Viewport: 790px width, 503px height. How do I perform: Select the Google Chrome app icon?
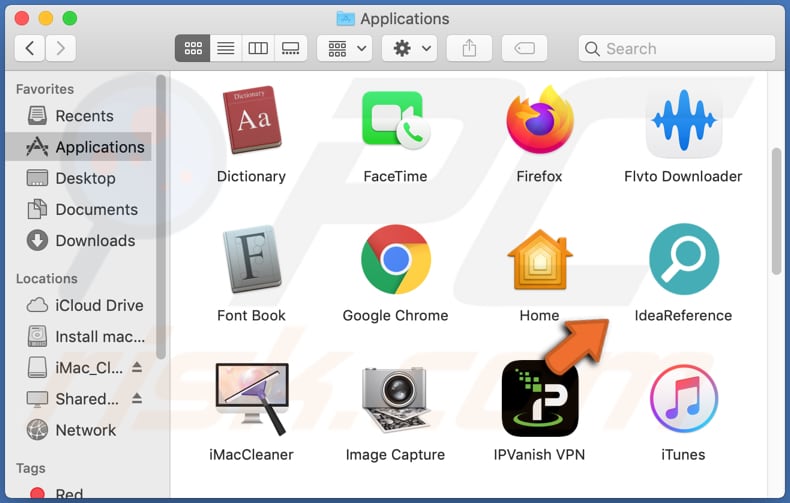pos(396,259)
